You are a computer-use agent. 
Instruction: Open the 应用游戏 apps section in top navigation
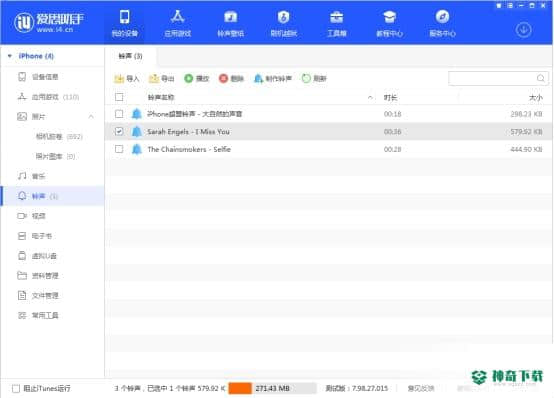click(177, 23)
